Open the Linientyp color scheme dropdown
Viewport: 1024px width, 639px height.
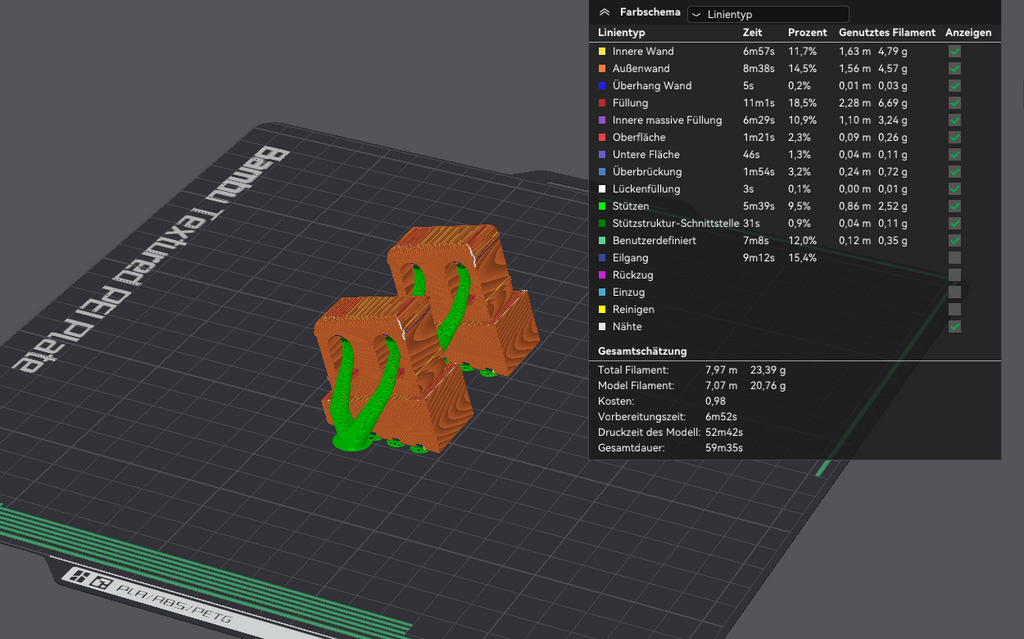point(768,14)
